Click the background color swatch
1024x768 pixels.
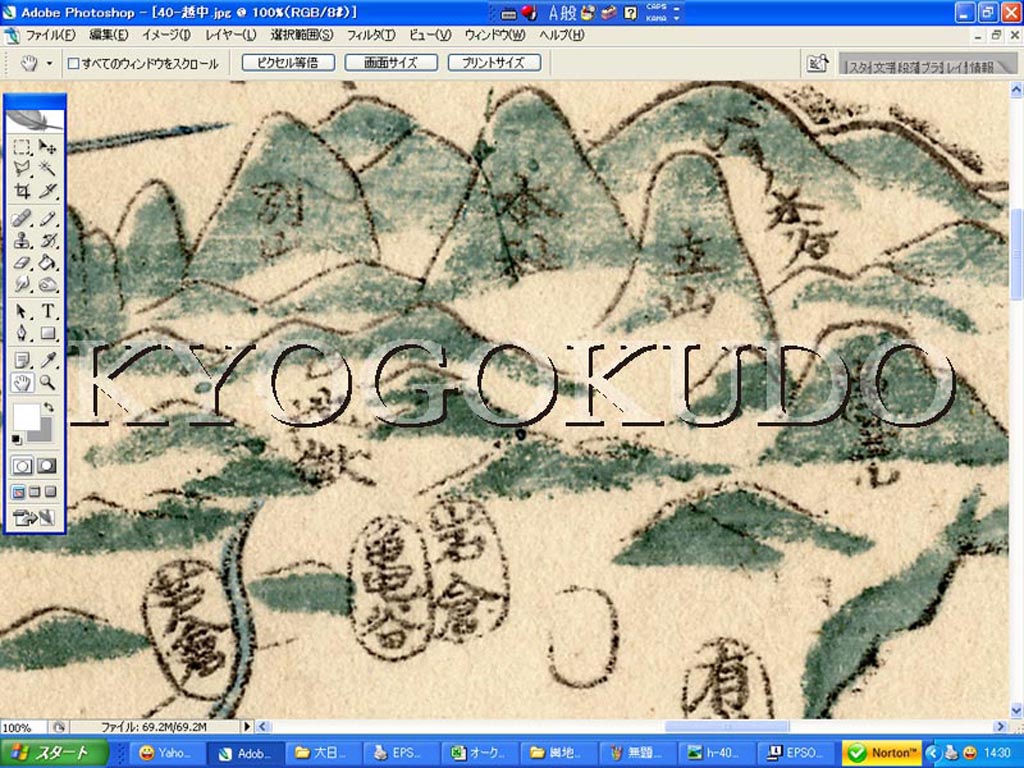(46, 434)
